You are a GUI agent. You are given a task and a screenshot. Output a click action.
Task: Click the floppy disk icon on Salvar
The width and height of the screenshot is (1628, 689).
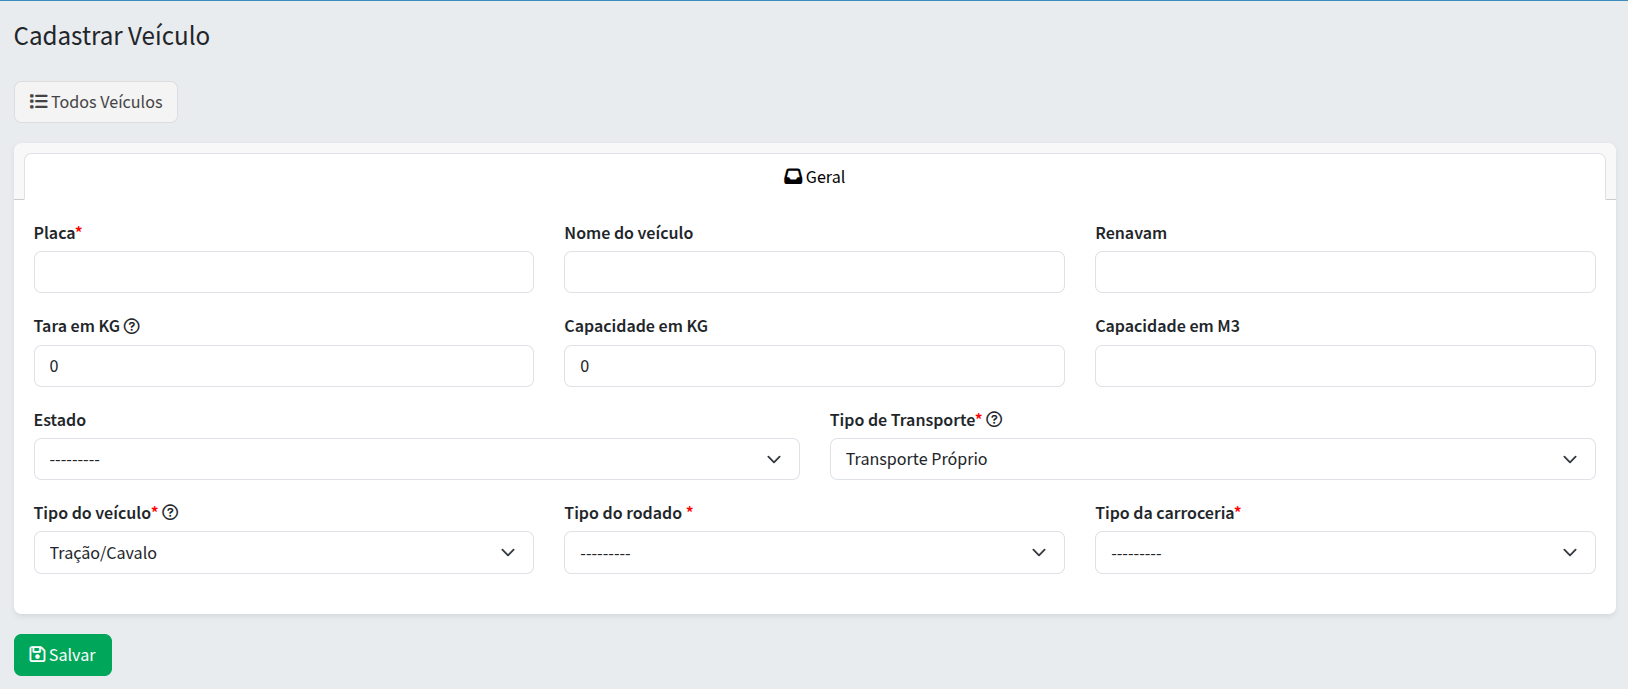(x=37, y=655)
